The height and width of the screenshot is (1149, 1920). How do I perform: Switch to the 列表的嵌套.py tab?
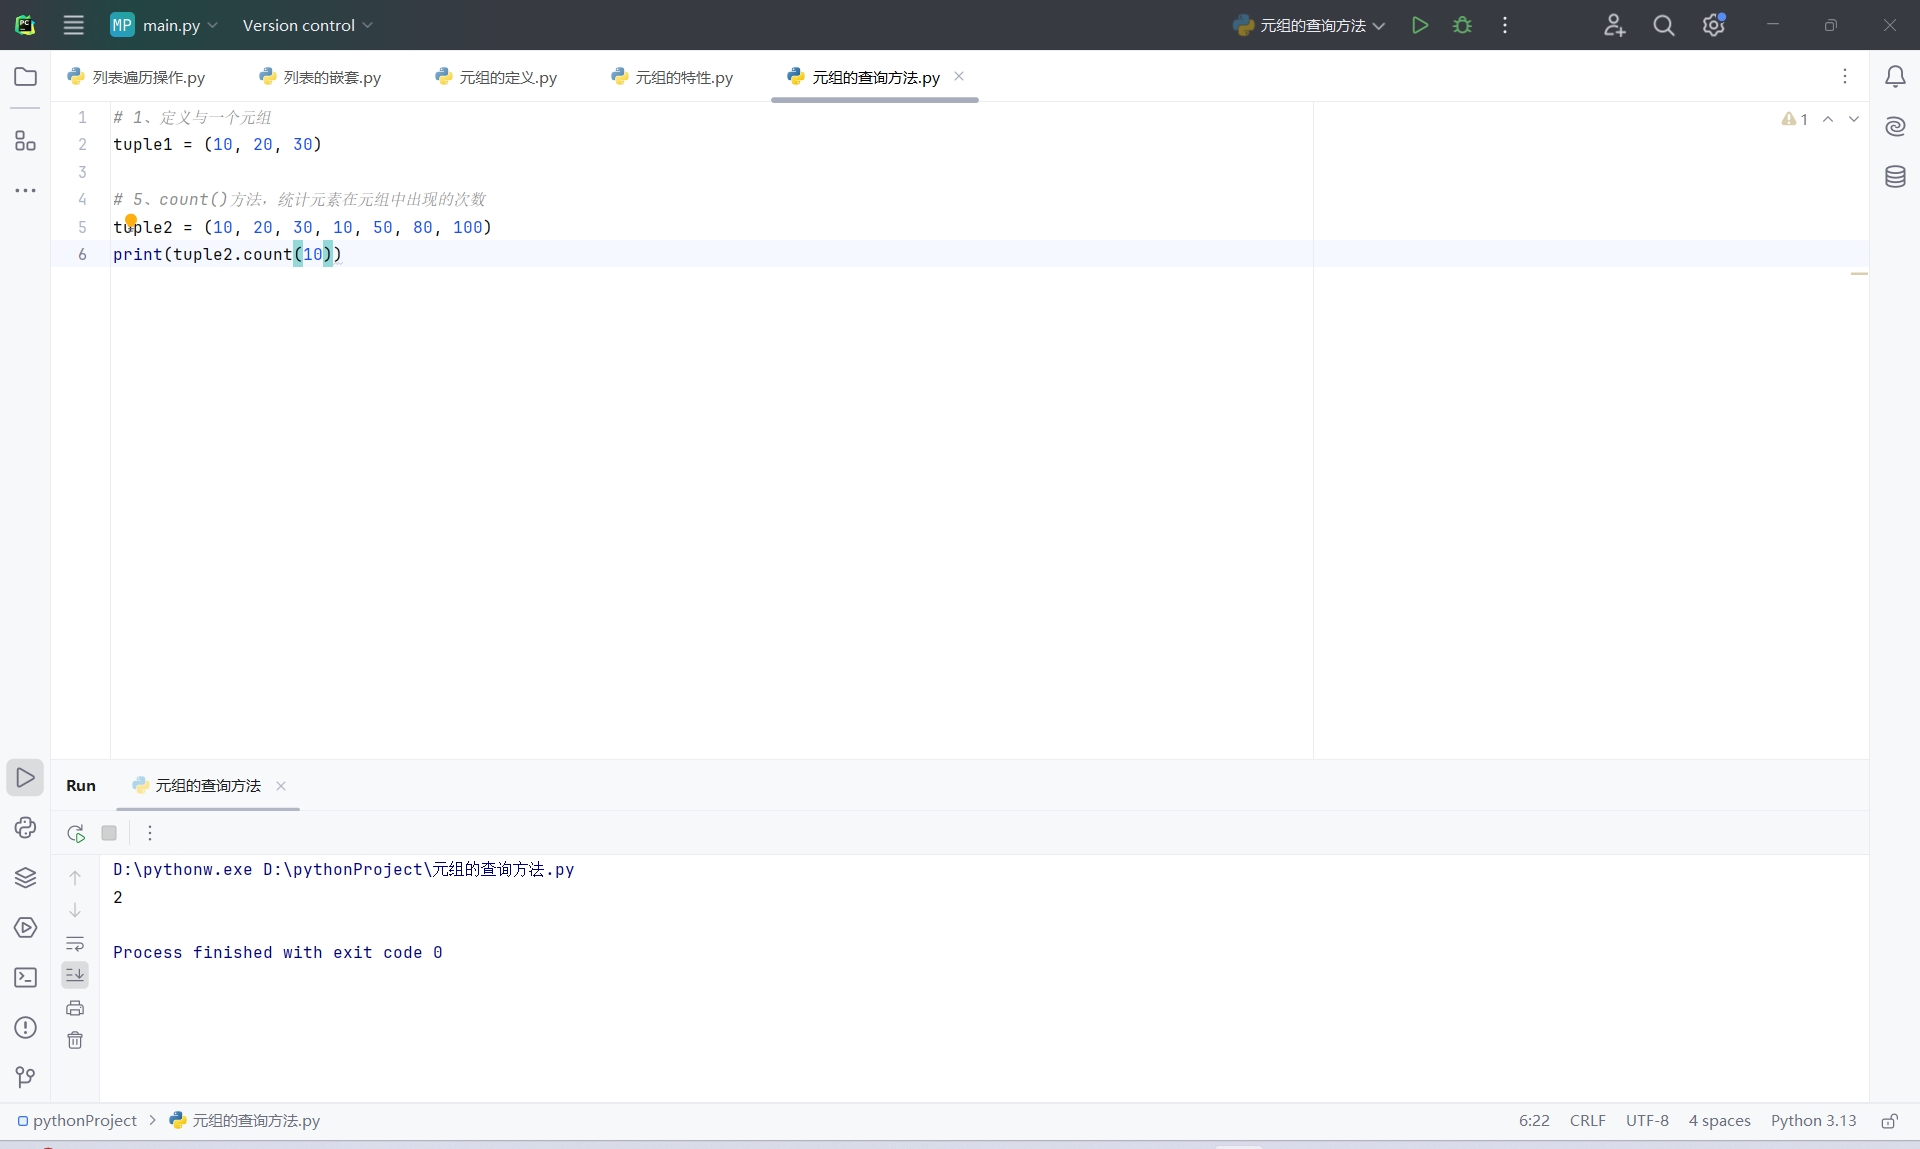point(321,77)
